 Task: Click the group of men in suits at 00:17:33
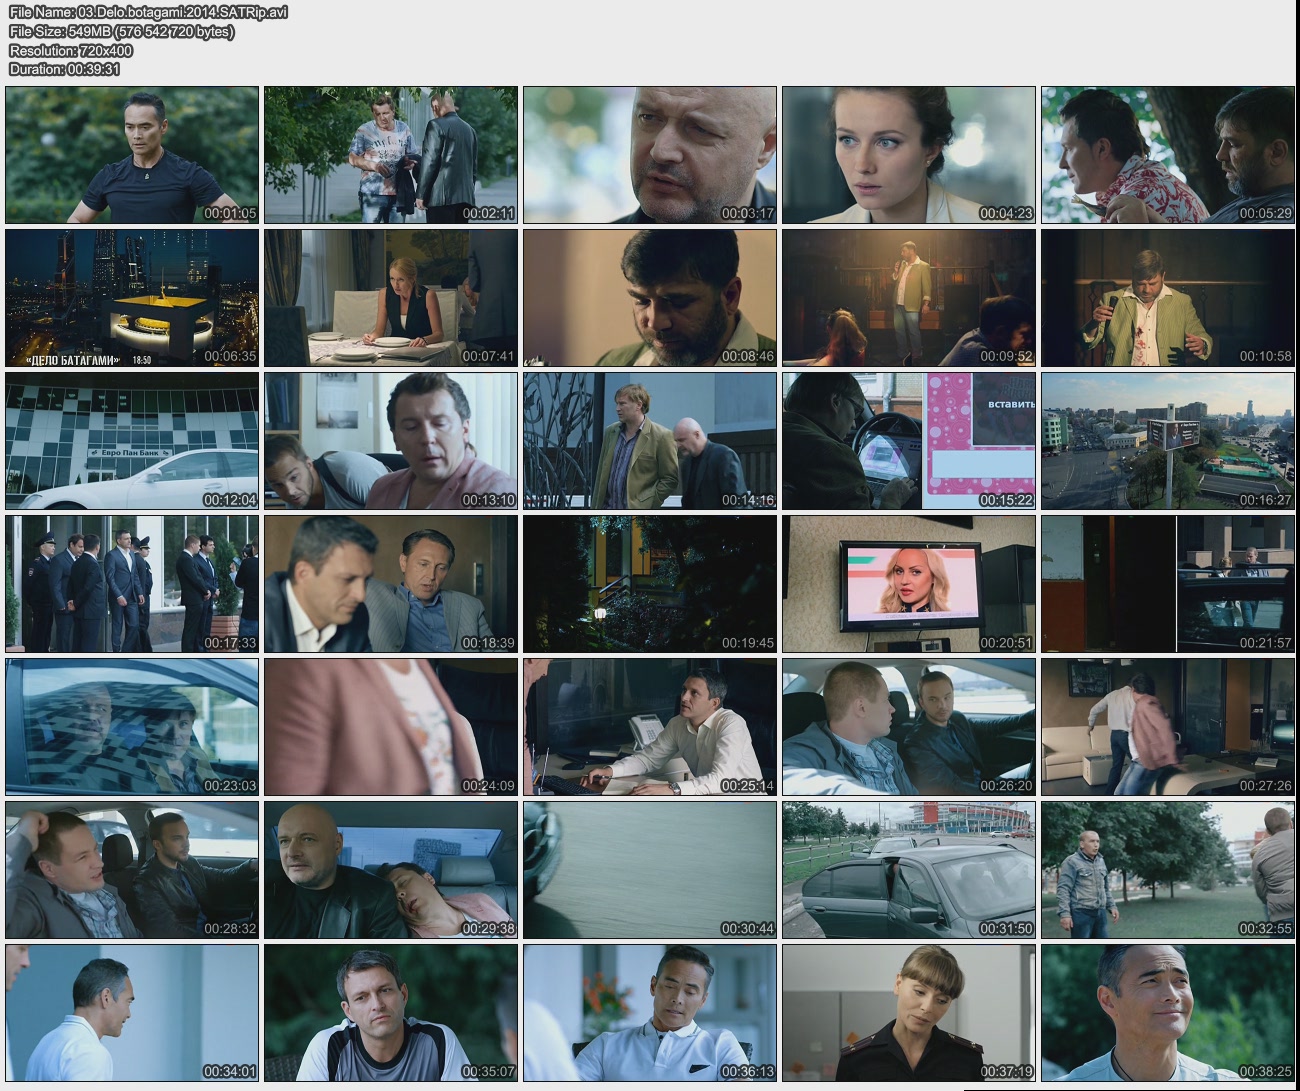pos(132,584)
